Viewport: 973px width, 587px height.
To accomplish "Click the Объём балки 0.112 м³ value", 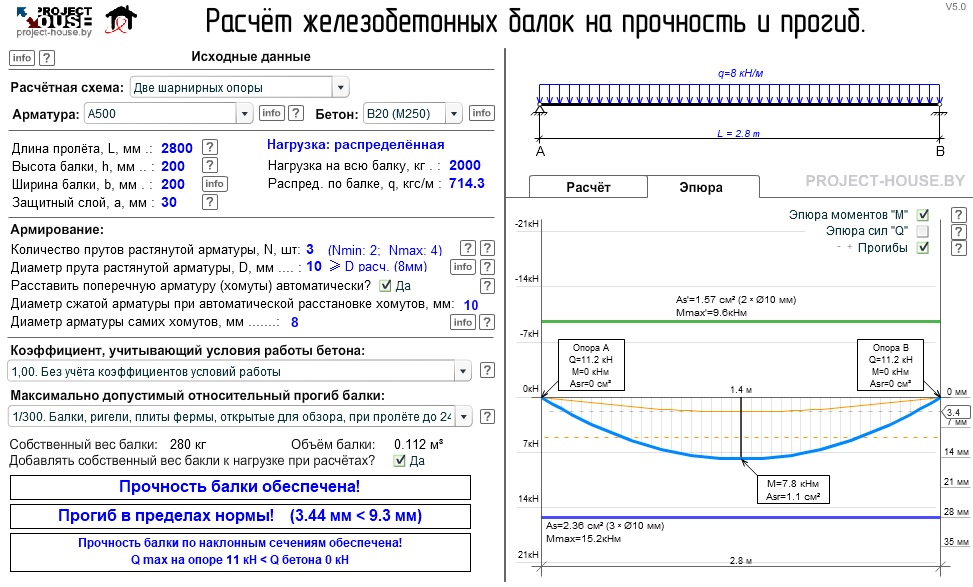I will [419, 444].
